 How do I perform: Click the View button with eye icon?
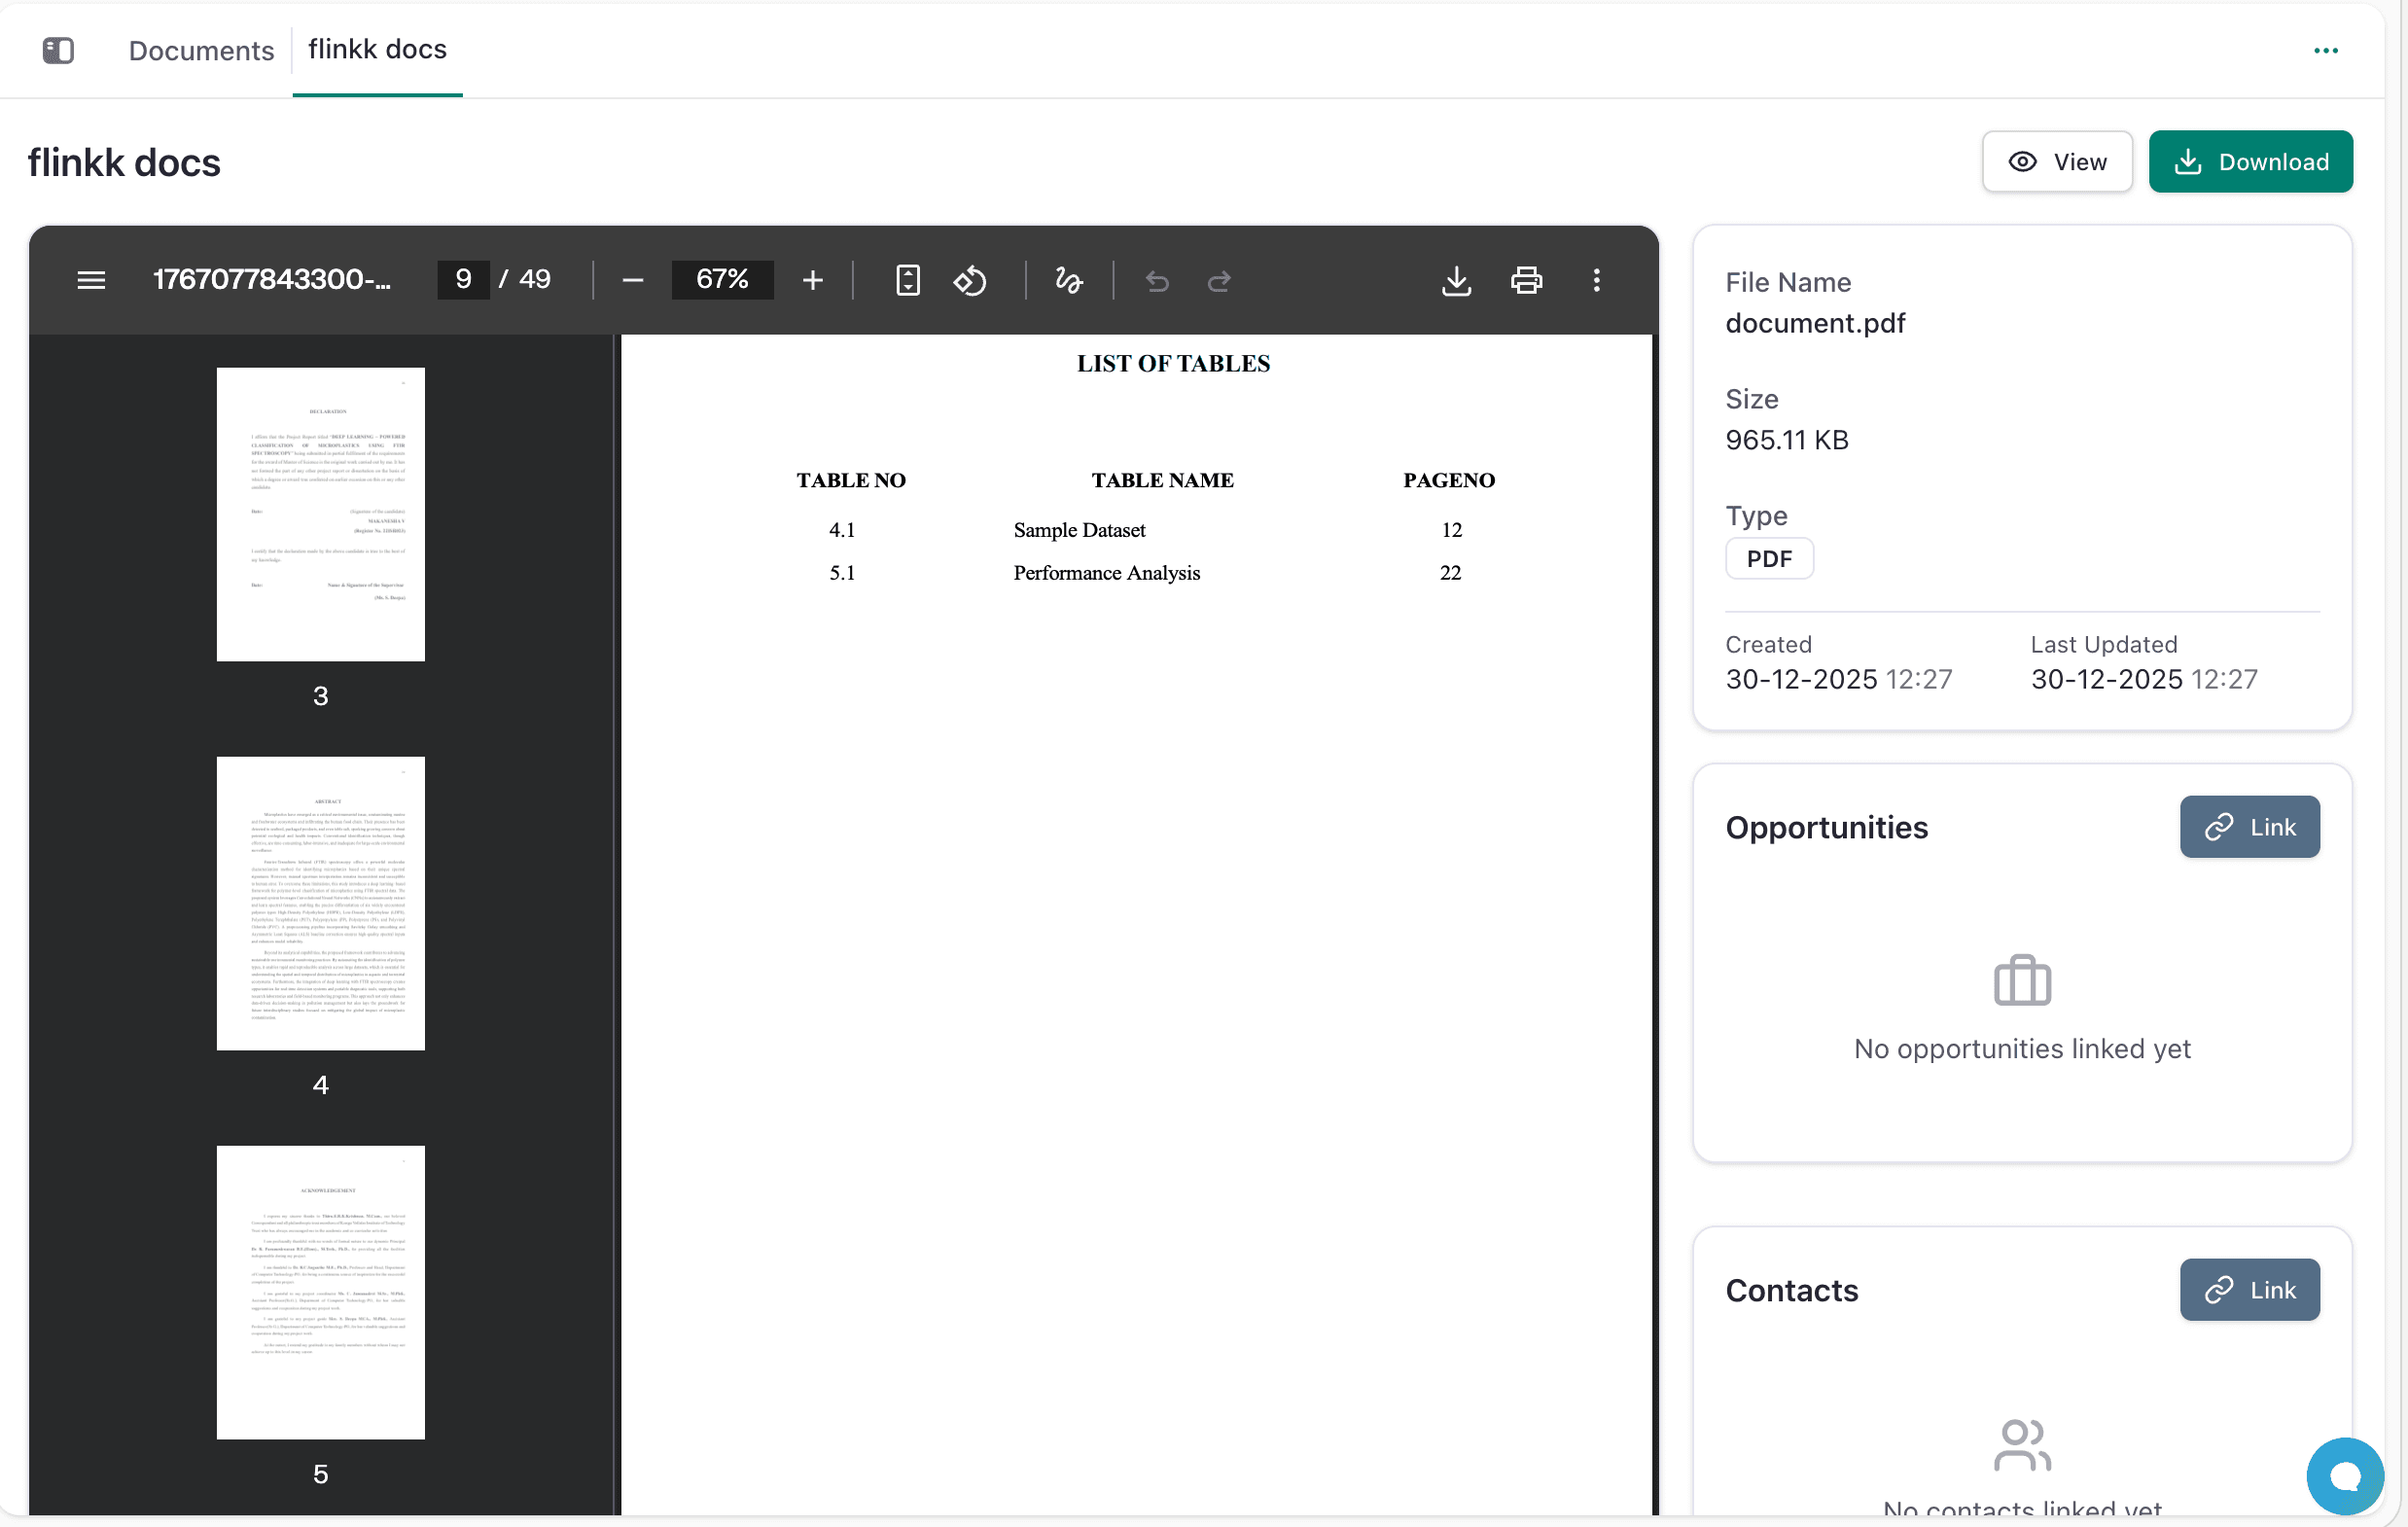[2057, 161]
